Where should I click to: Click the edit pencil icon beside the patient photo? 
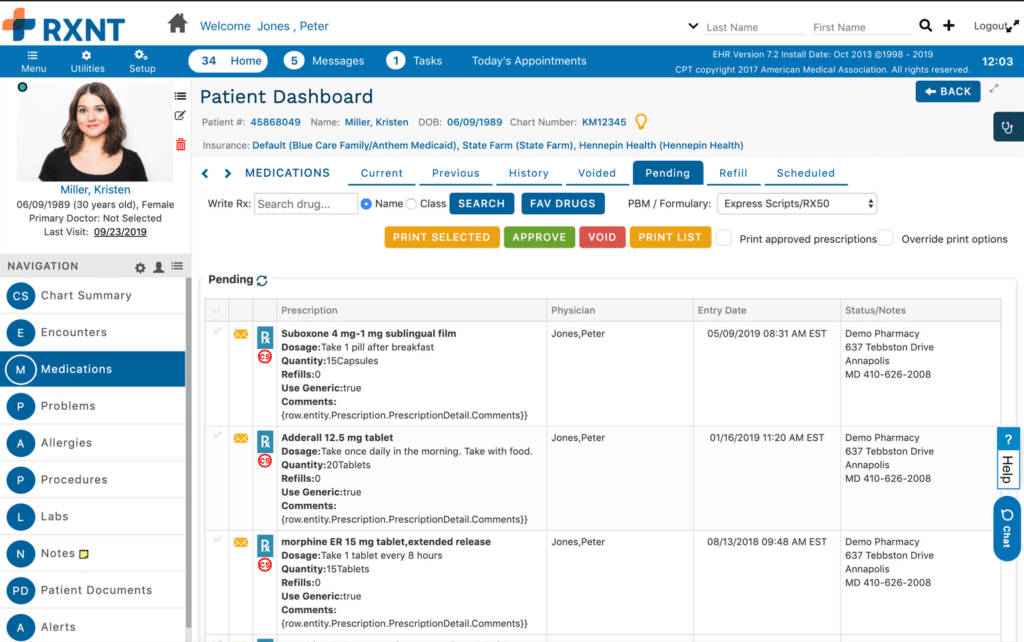pos(180,115)
